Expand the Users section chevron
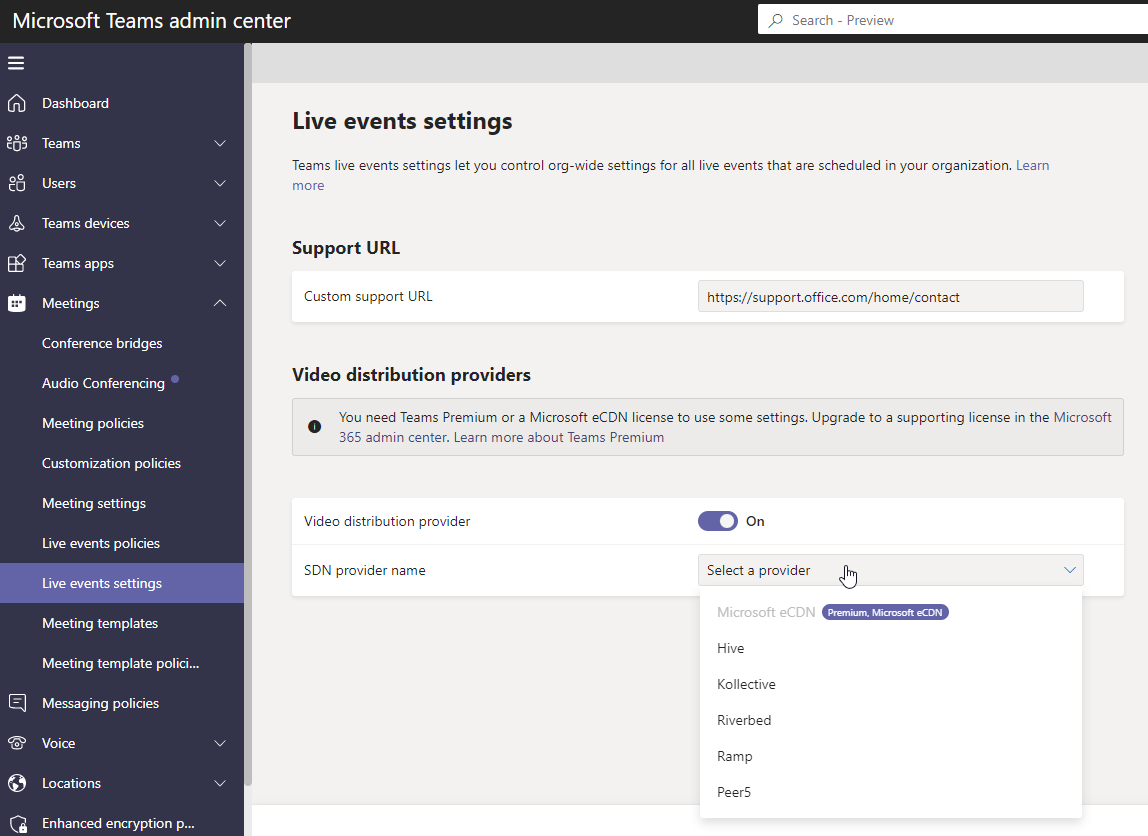Screen dimensions: 1148x836 (220, 183)
